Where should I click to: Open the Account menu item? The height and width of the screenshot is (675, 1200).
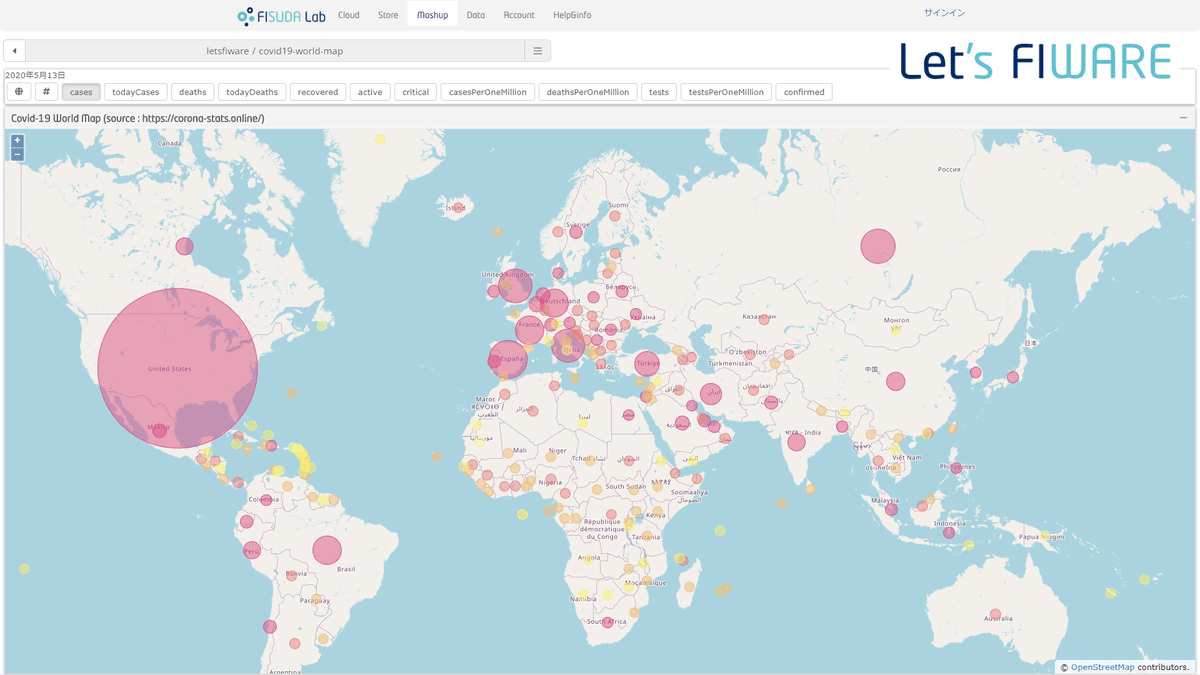(x=519, y=15)
